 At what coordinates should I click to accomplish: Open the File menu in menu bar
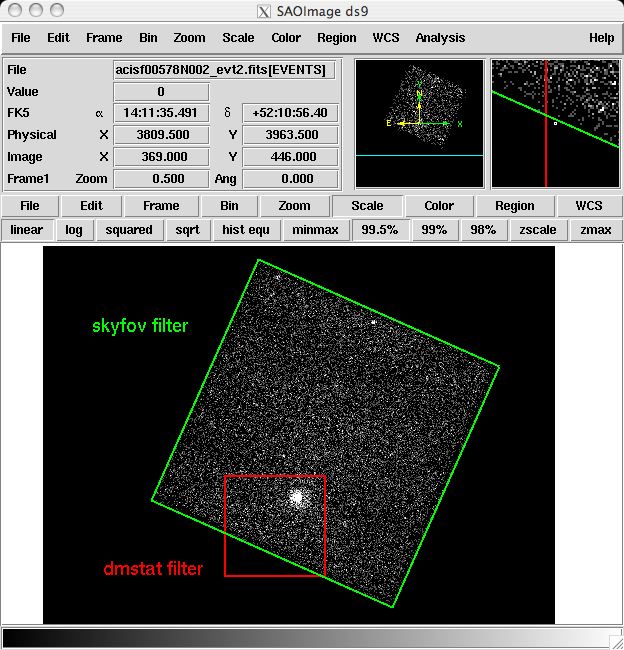tap(20, 38)
